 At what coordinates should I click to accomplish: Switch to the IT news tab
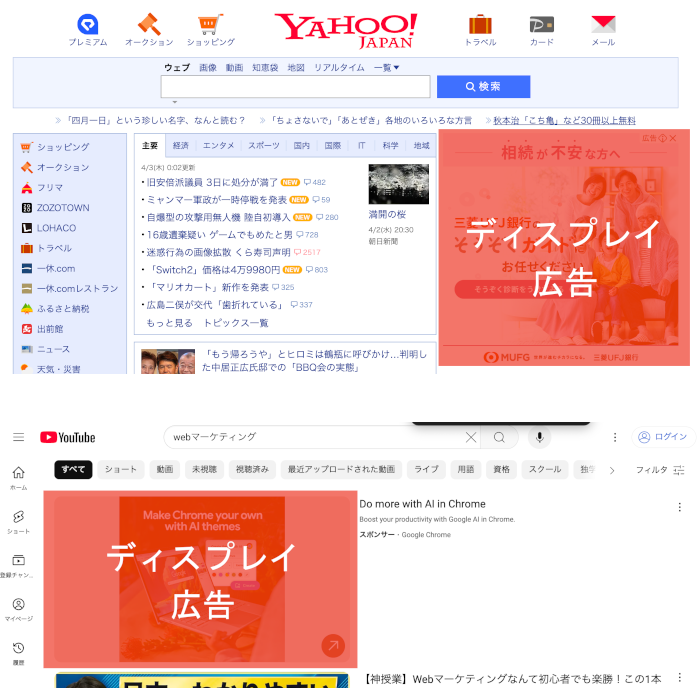(x=361, y=146)
